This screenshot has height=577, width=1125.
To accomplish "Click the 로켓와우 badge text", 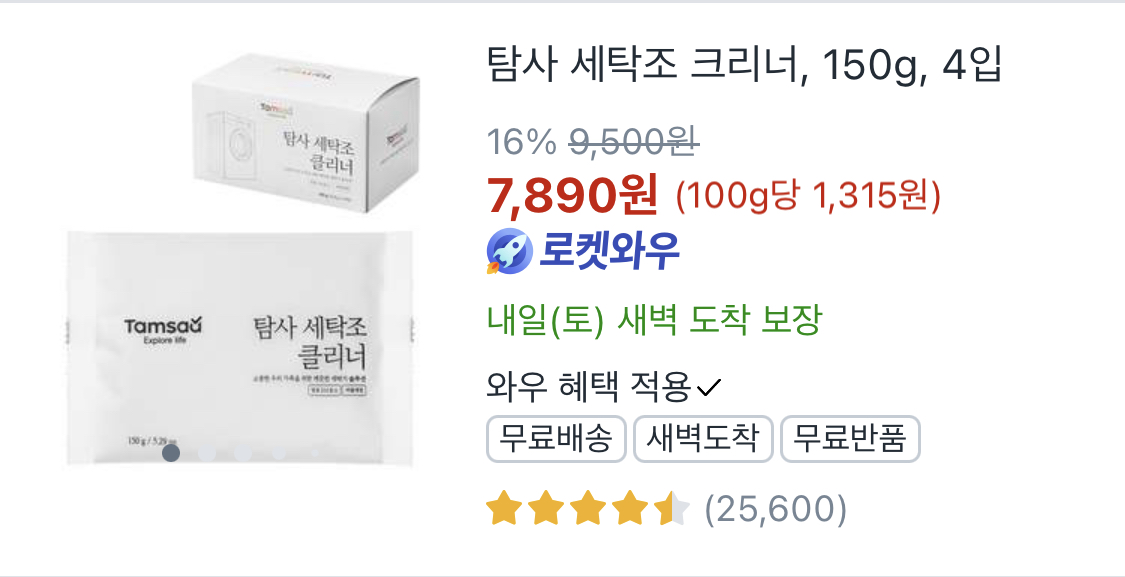I will click(609, 251).
